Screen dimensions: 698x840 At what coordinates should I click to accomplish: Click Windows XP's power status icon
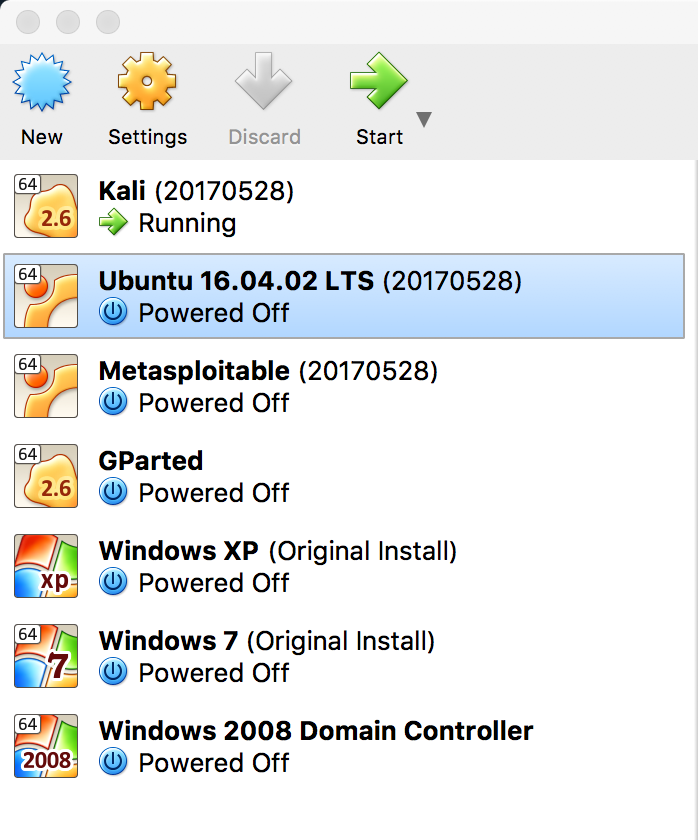click(x=113, y=582)
